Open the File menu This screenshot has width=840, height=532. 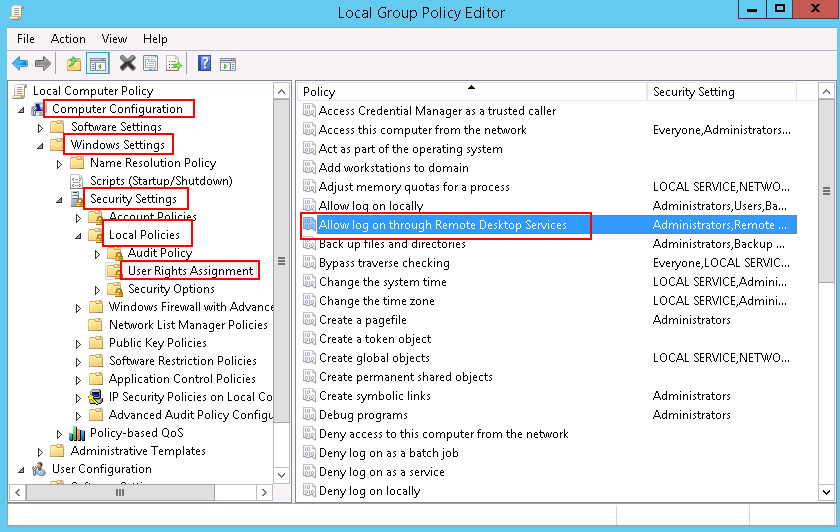click(26, 39)
